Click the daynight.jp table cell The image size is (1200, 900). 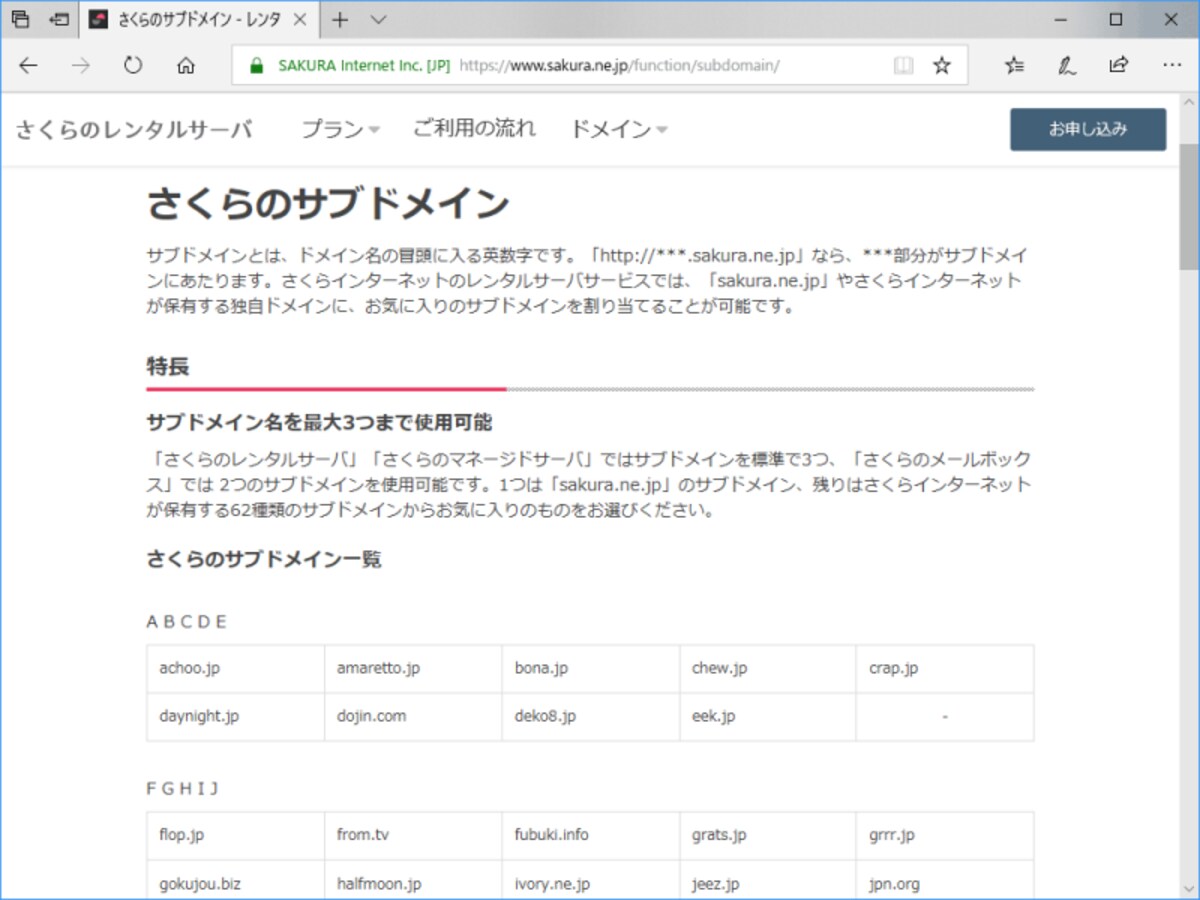click(x=235, y=717)
